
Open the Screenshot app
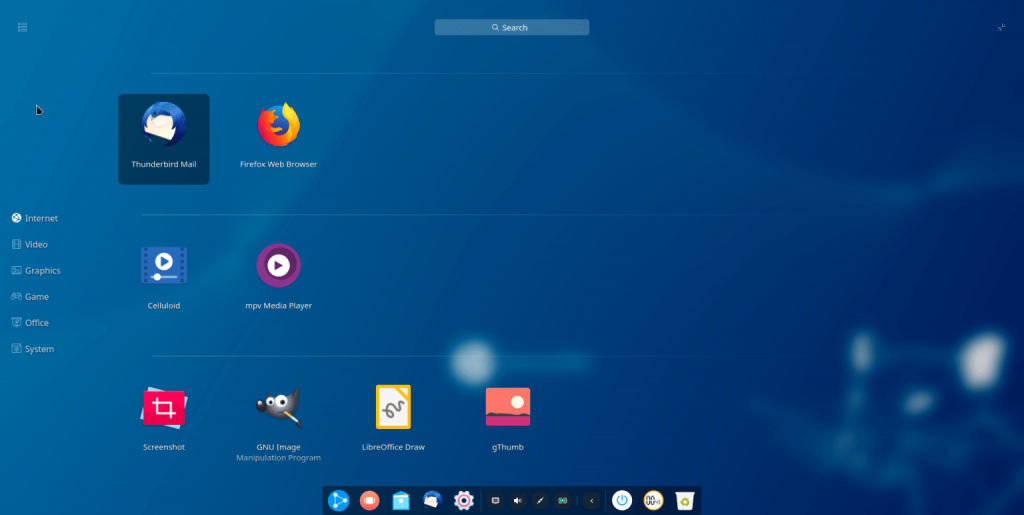pyautogui.click(x=164, y=419)
